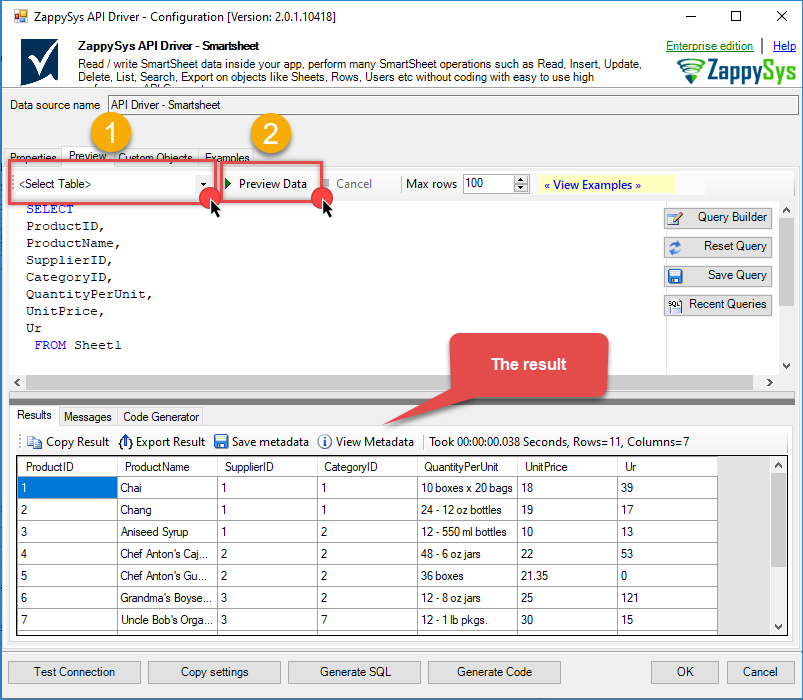Viewport: 803px width, 700px height.
Task: Click the Recent Queries SQL icon
Action: click(x=675, y=306)
